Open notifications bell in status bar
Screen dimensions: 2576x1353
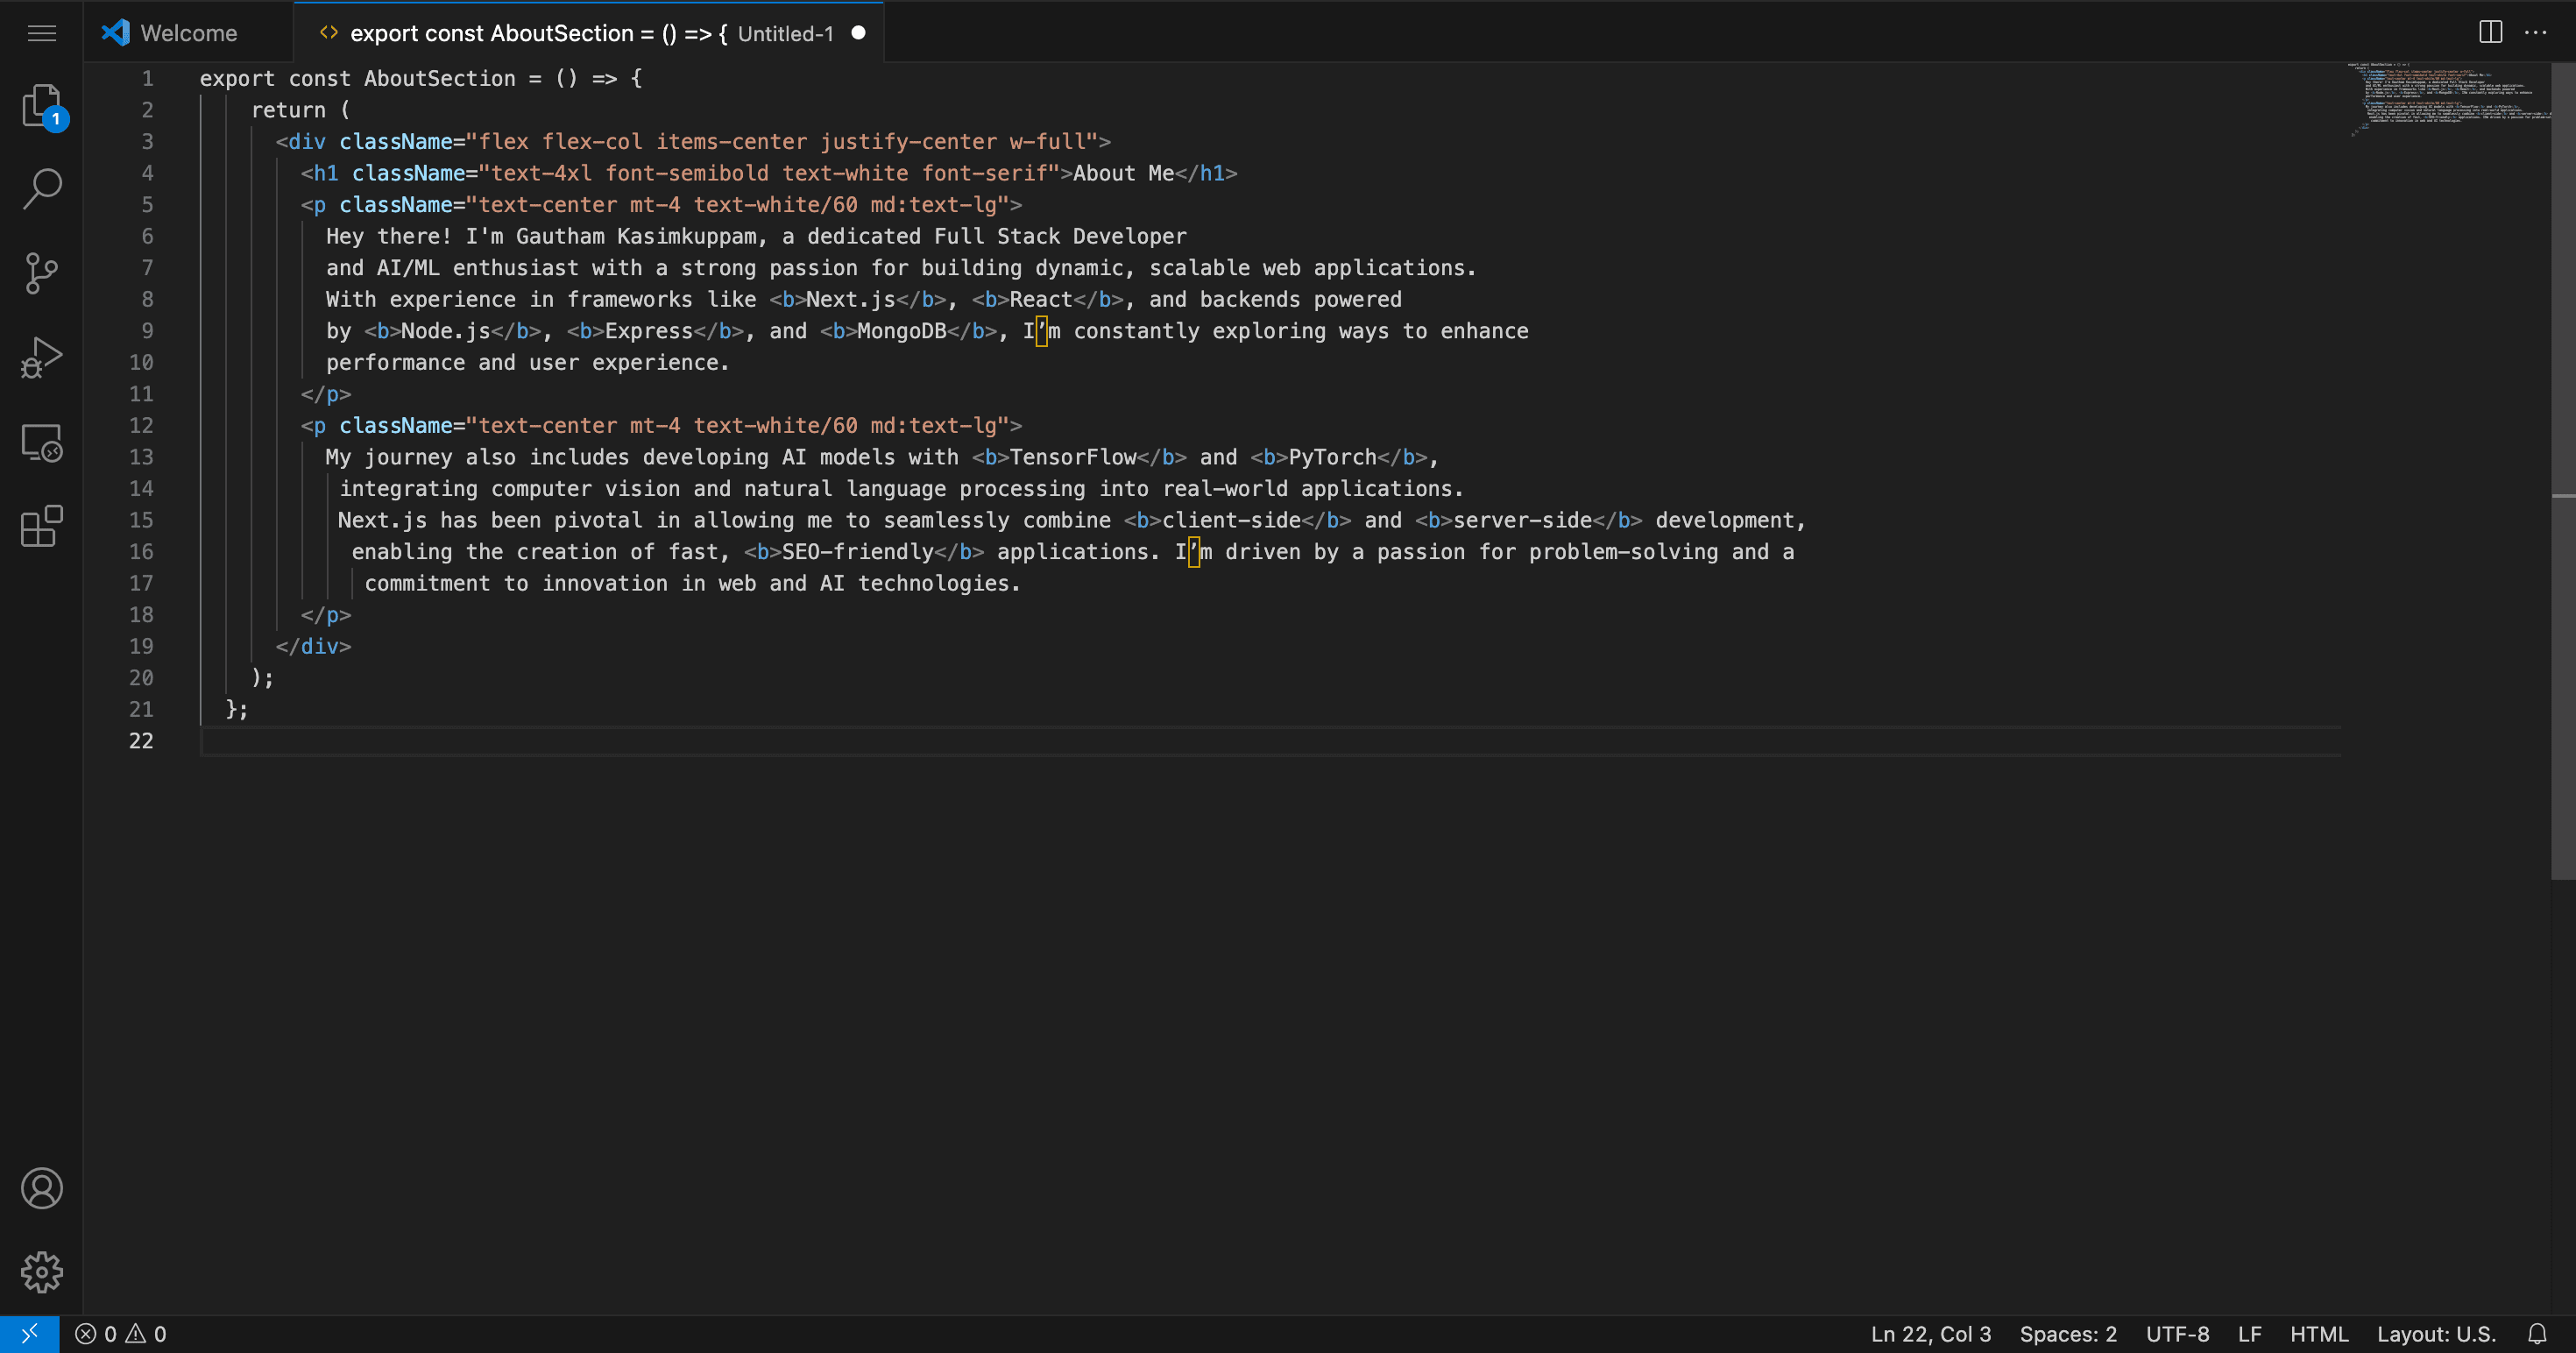tap(2537, 1334)
